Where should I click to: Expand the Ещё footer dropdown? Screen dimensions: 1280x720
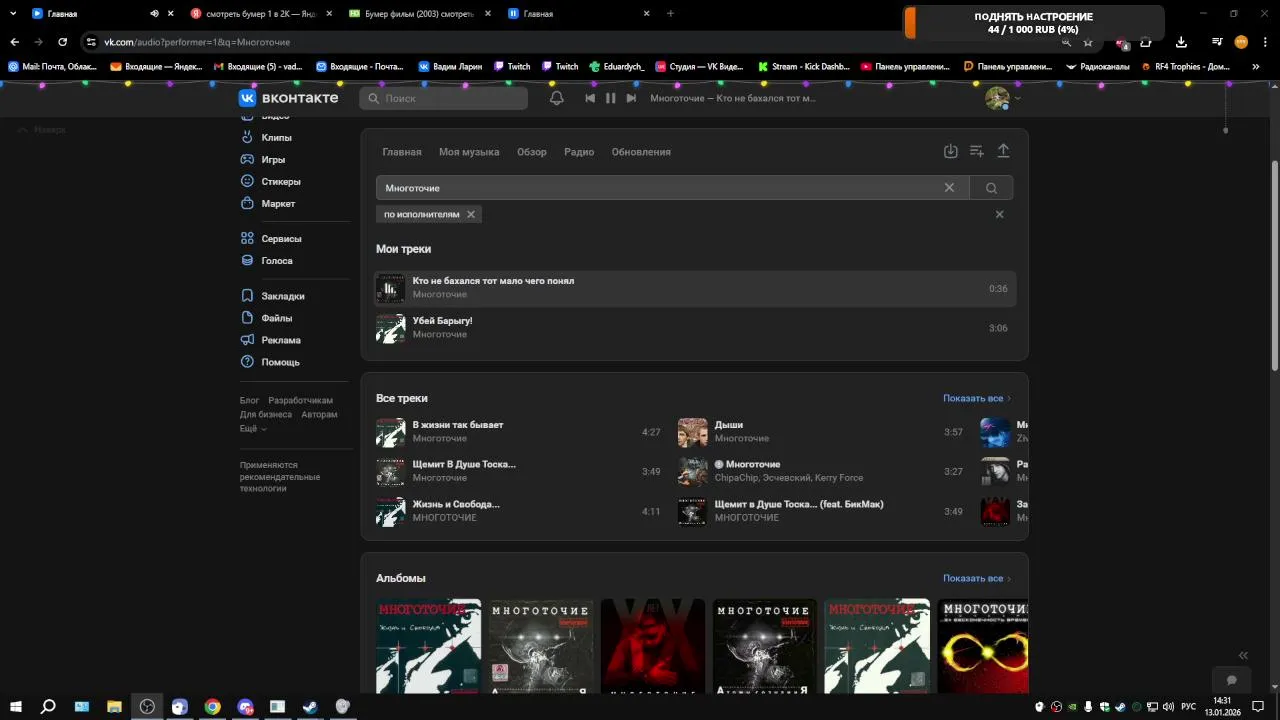pyautogui.click(x=253, y=428)
